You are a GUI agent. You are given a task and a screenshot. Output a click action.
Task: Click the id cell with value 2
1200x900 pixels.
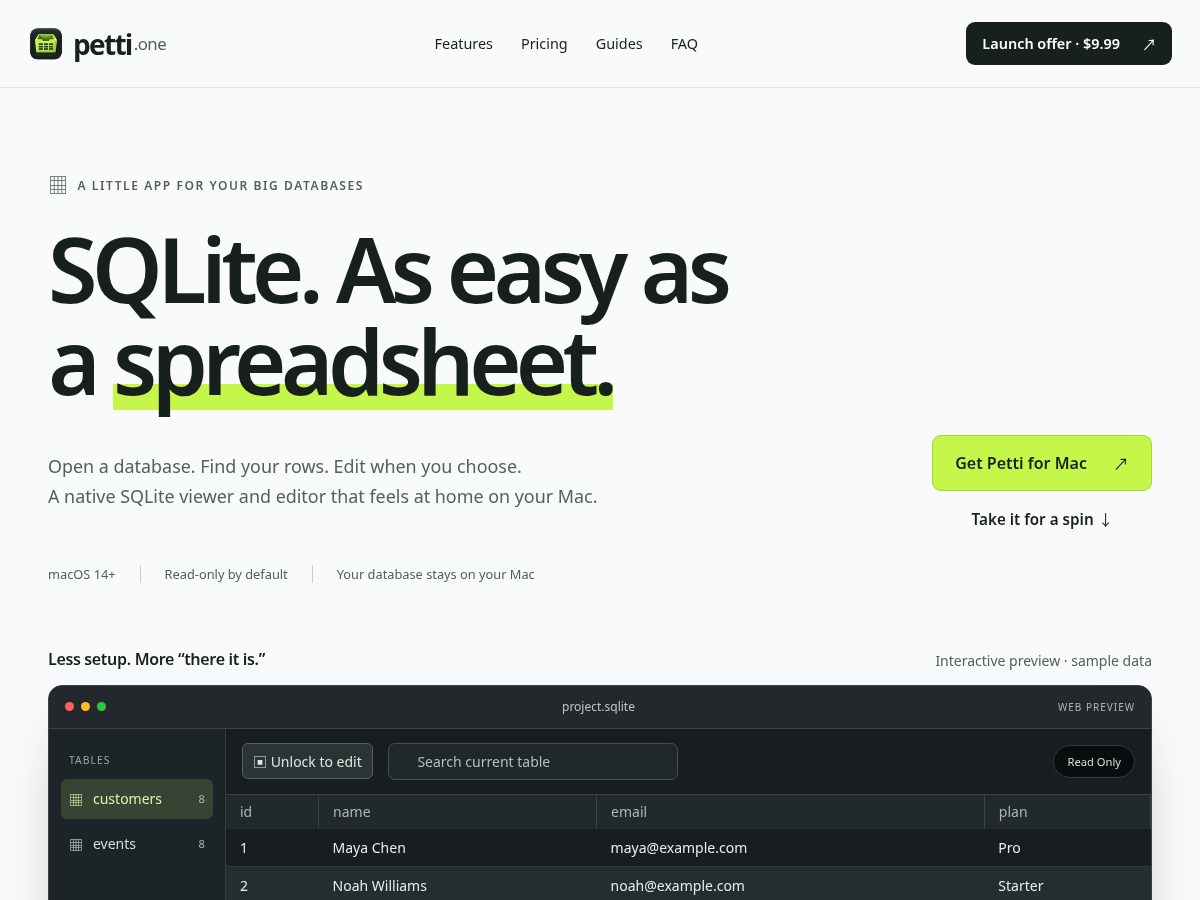click(272, 885)
